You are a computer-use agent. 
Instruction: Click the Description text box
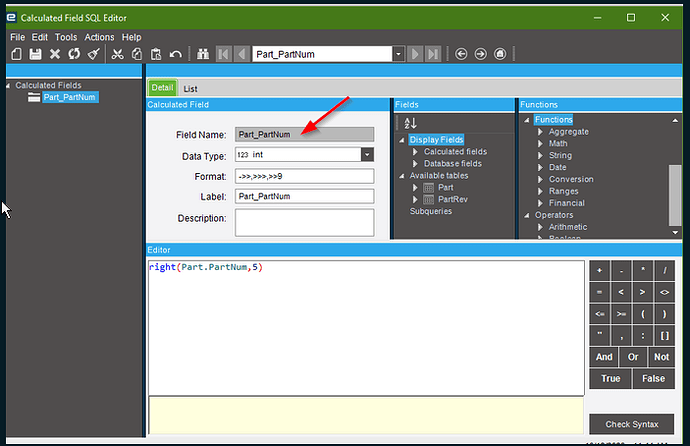(305, 223)
